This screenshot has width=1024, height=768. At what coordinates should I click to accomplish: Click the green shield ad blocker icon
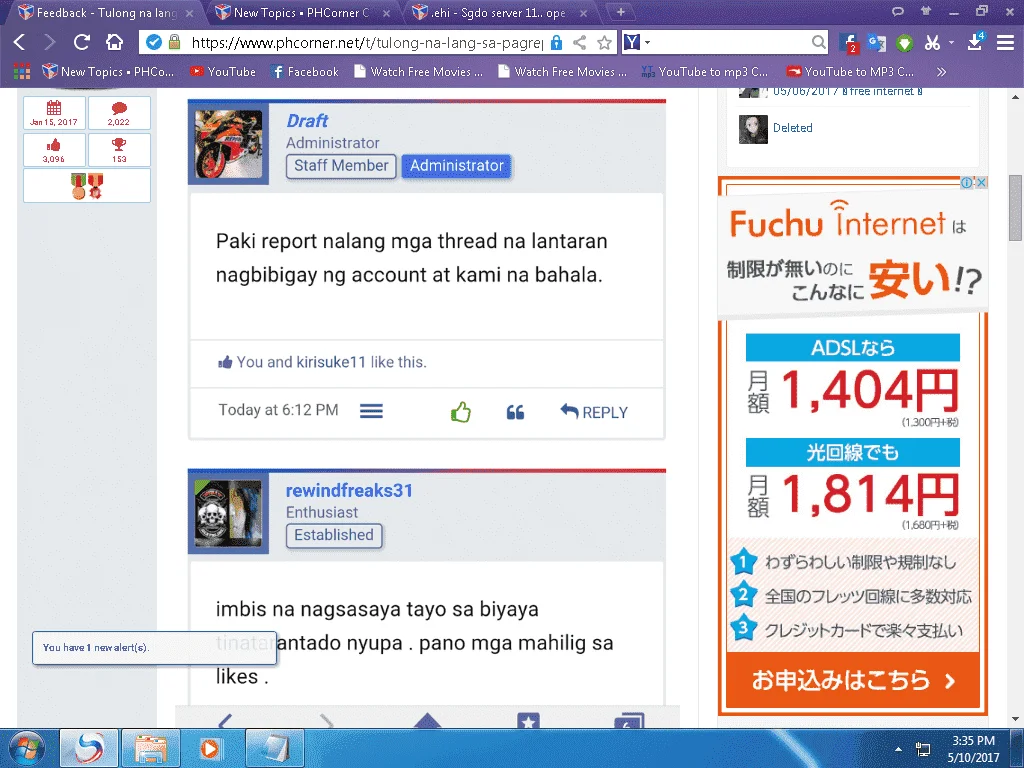tap(904, 43)
